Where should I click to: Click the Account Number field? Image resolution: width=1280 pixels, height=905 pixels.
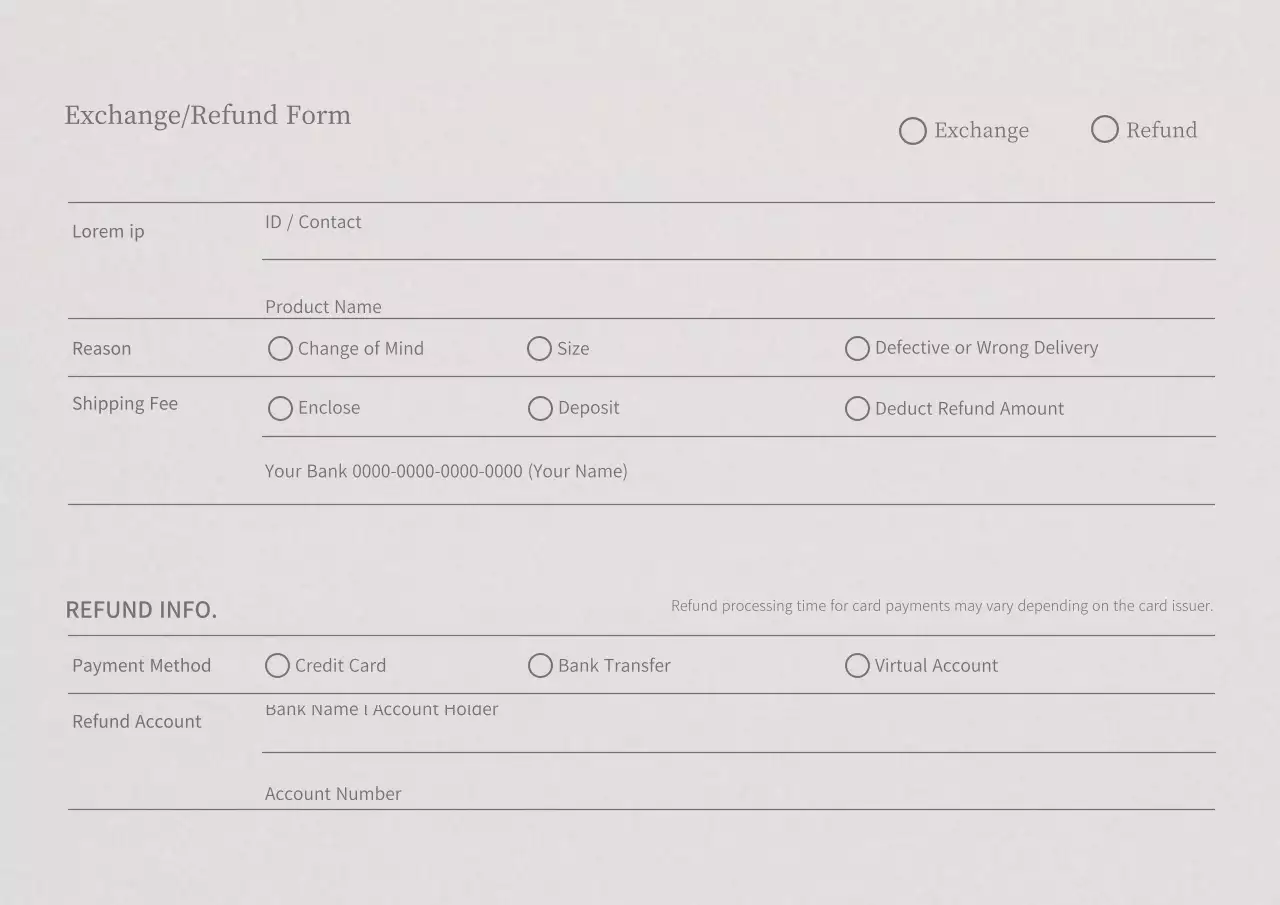[738, 792]
